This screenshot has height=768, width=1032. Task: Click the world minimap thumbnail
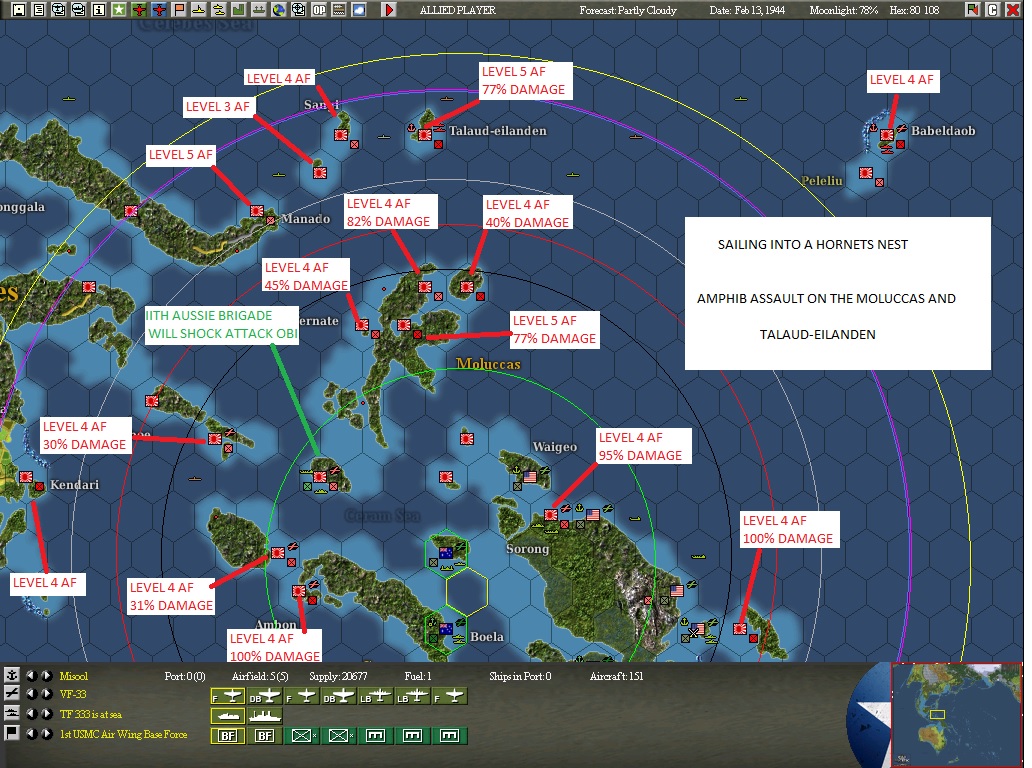956,715
